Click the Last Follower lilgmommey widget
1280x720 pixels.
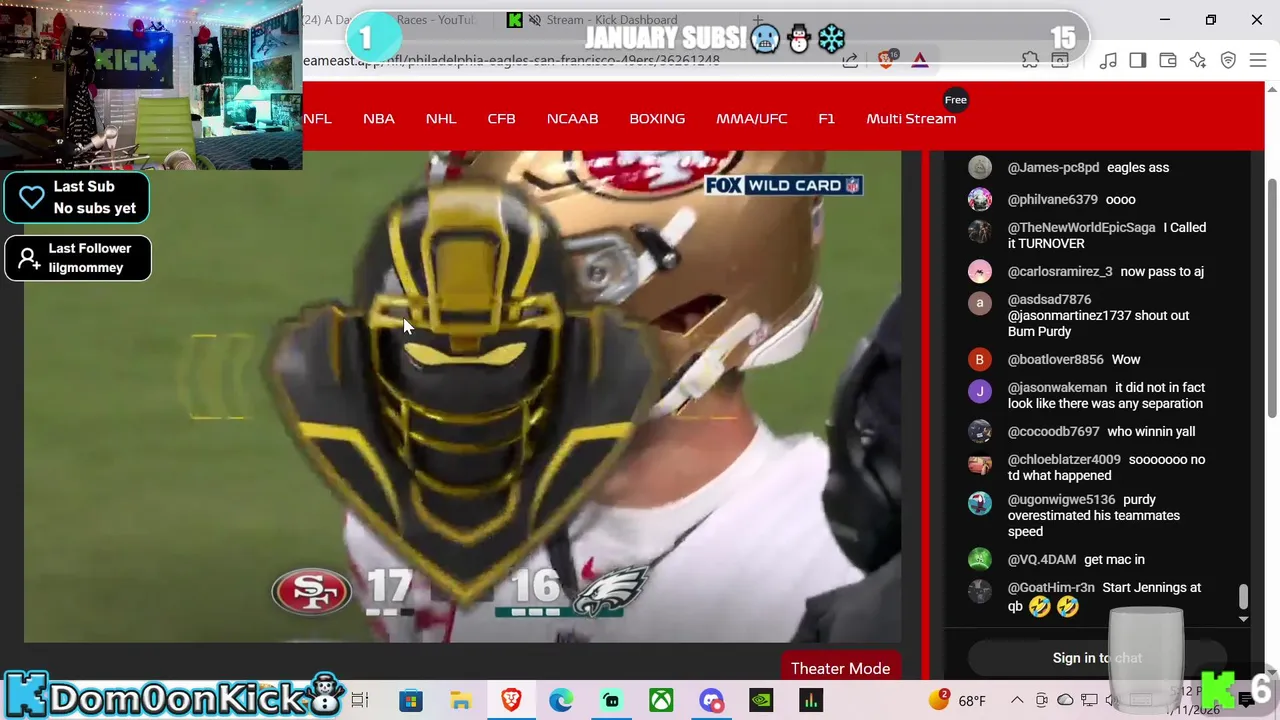(x=78, y=258)
